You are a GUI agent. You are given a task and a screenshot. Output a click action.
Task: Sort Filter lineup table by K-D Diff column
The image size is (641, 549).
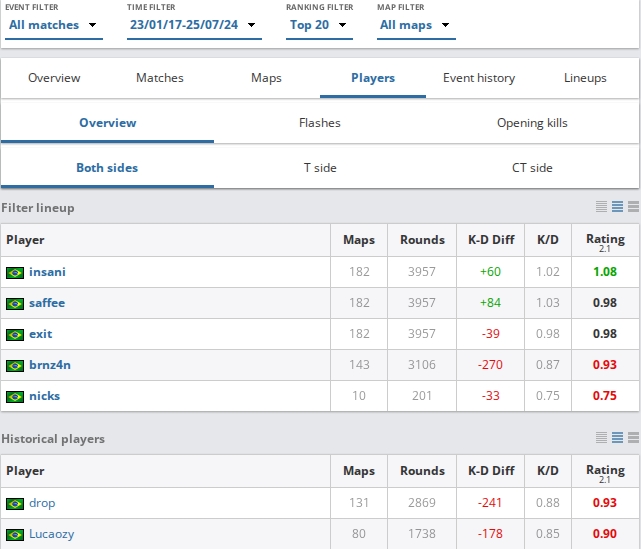[491, 240]
